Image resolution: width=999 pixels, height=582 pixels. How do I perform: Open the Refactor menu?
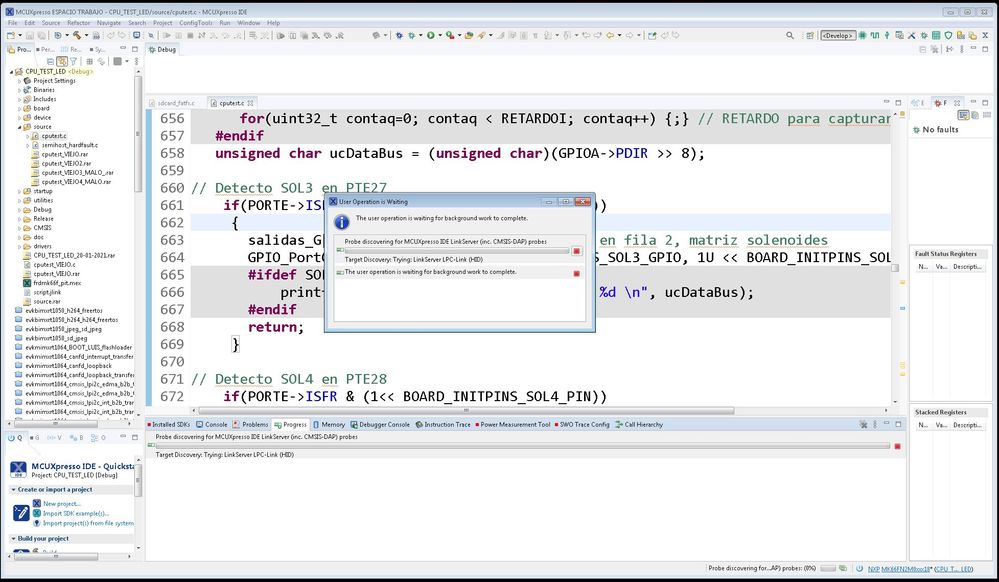pos(78,22)
